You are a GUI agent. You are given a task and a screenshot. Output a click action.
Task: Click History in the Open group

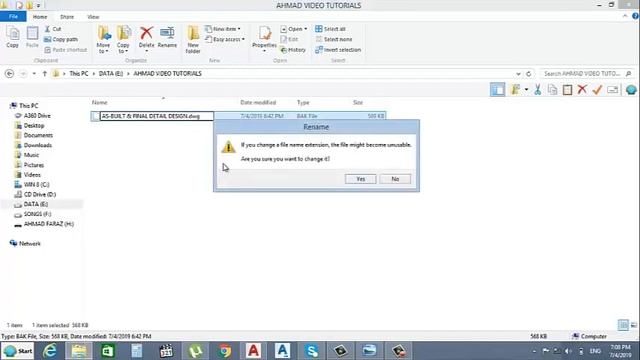click(x=293, y=50)
